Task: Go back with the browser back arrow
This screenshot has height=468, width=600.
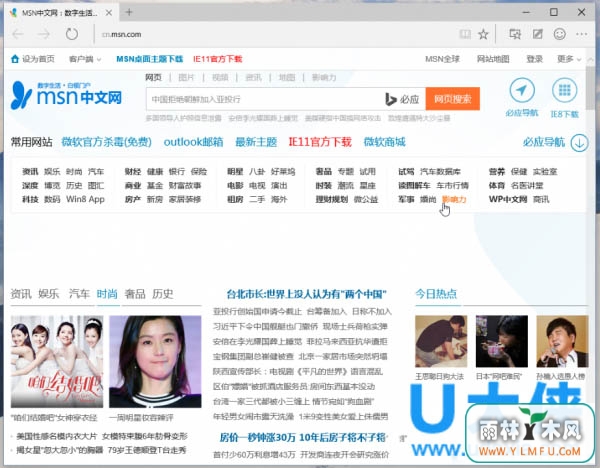Action: pos(18,34)
